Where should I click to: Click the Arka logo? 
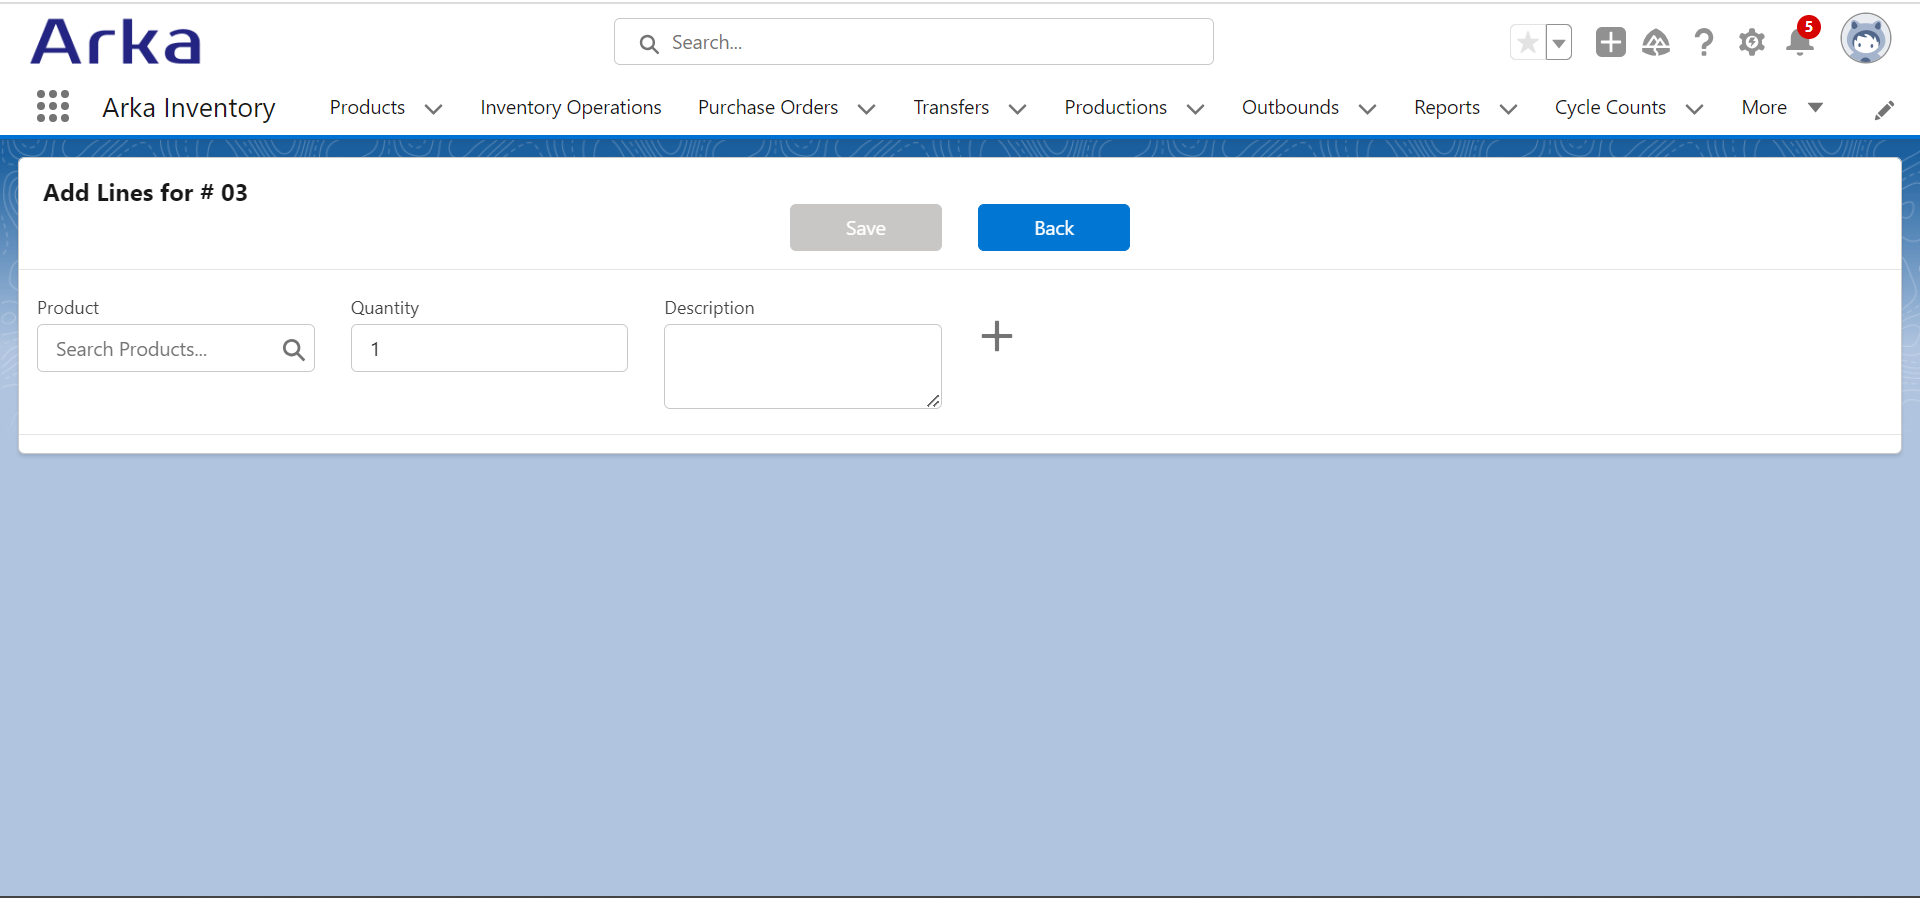(x=116, y=42)
